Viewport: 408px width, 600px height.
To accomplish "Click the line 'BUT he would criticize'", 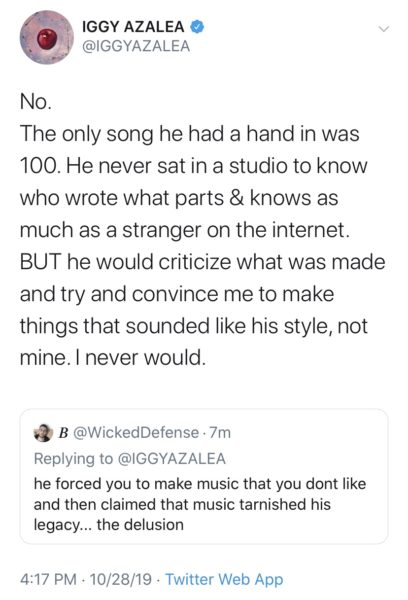I will 202,262.
